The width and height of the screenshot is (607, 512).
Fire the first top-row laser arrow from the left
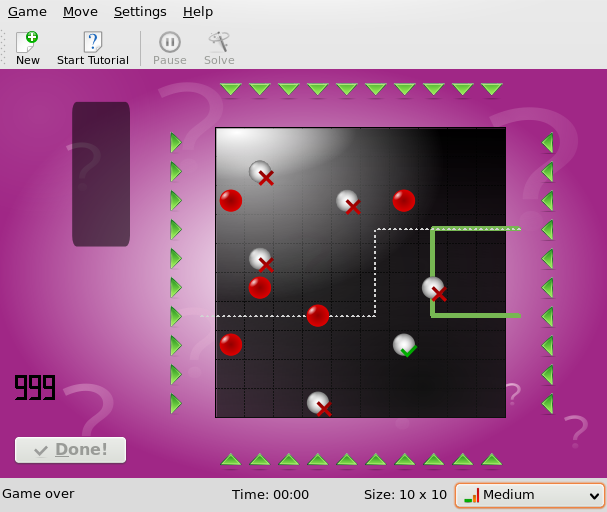pos(231,89)
